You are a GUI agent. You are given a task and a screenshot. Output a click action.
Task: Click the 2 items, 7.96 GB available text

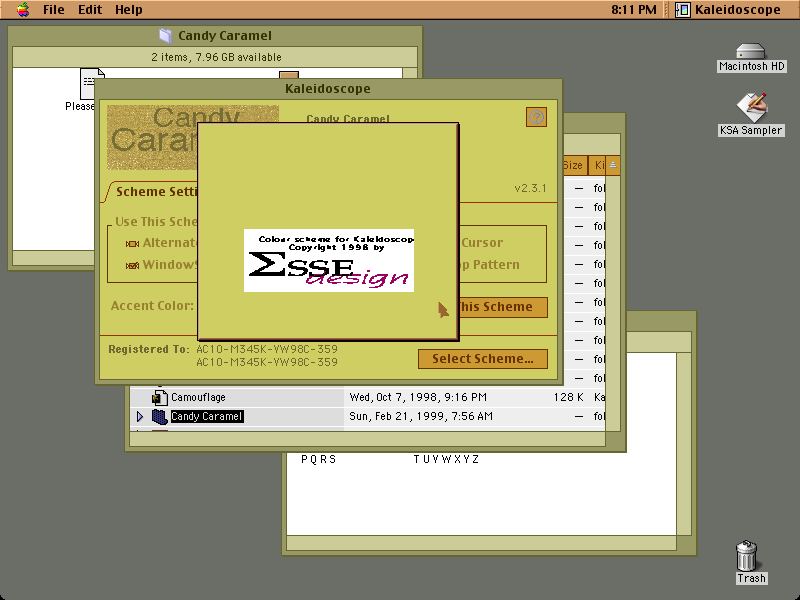click(216, 57)
